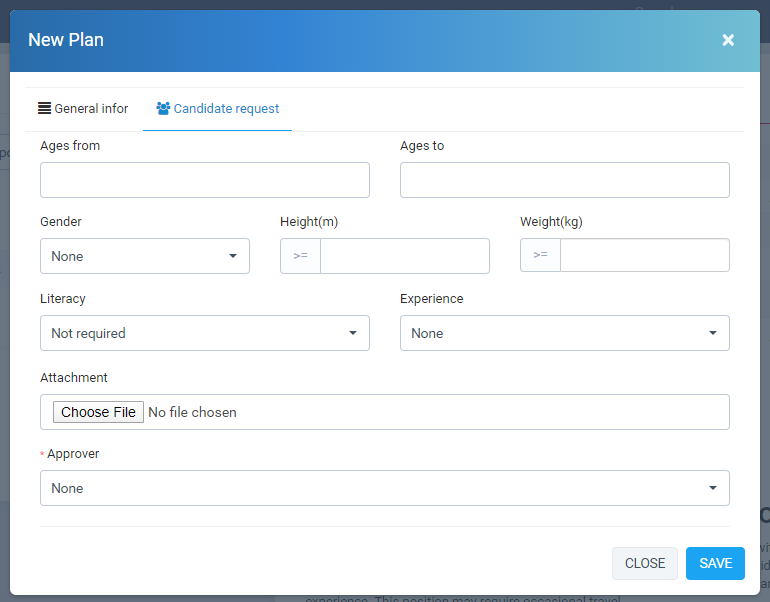The height and width of the screenshot is (602, 770).
Task: Save the new plan
Action: [715, 563]
